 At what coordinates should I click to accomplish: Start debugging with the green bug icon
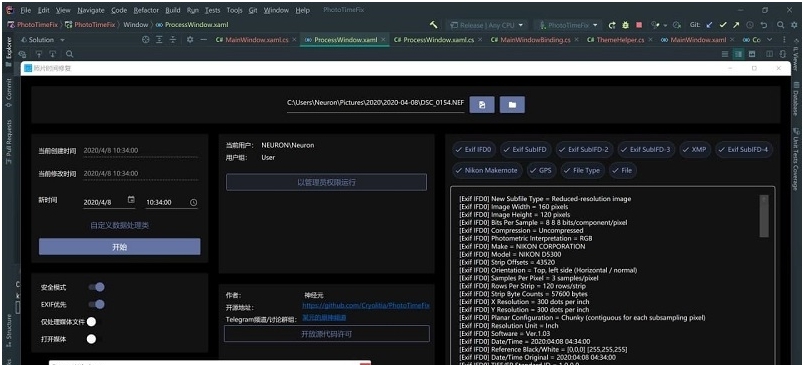[626, 25]
